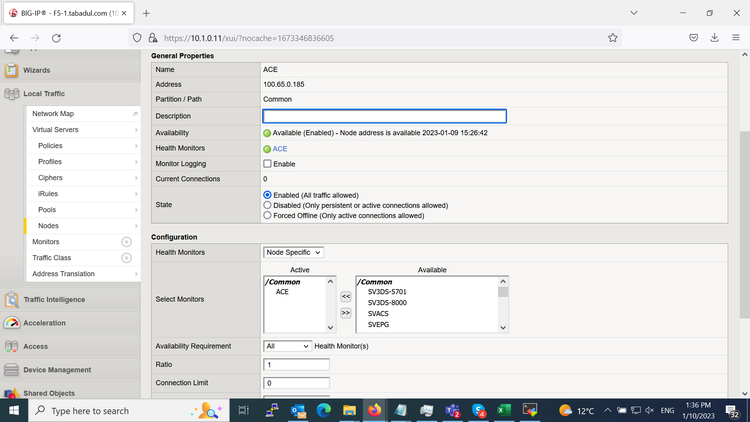Open the Nodes menu item
The width and height of the screenshot is (750, 422).
(x=48, y=226)
